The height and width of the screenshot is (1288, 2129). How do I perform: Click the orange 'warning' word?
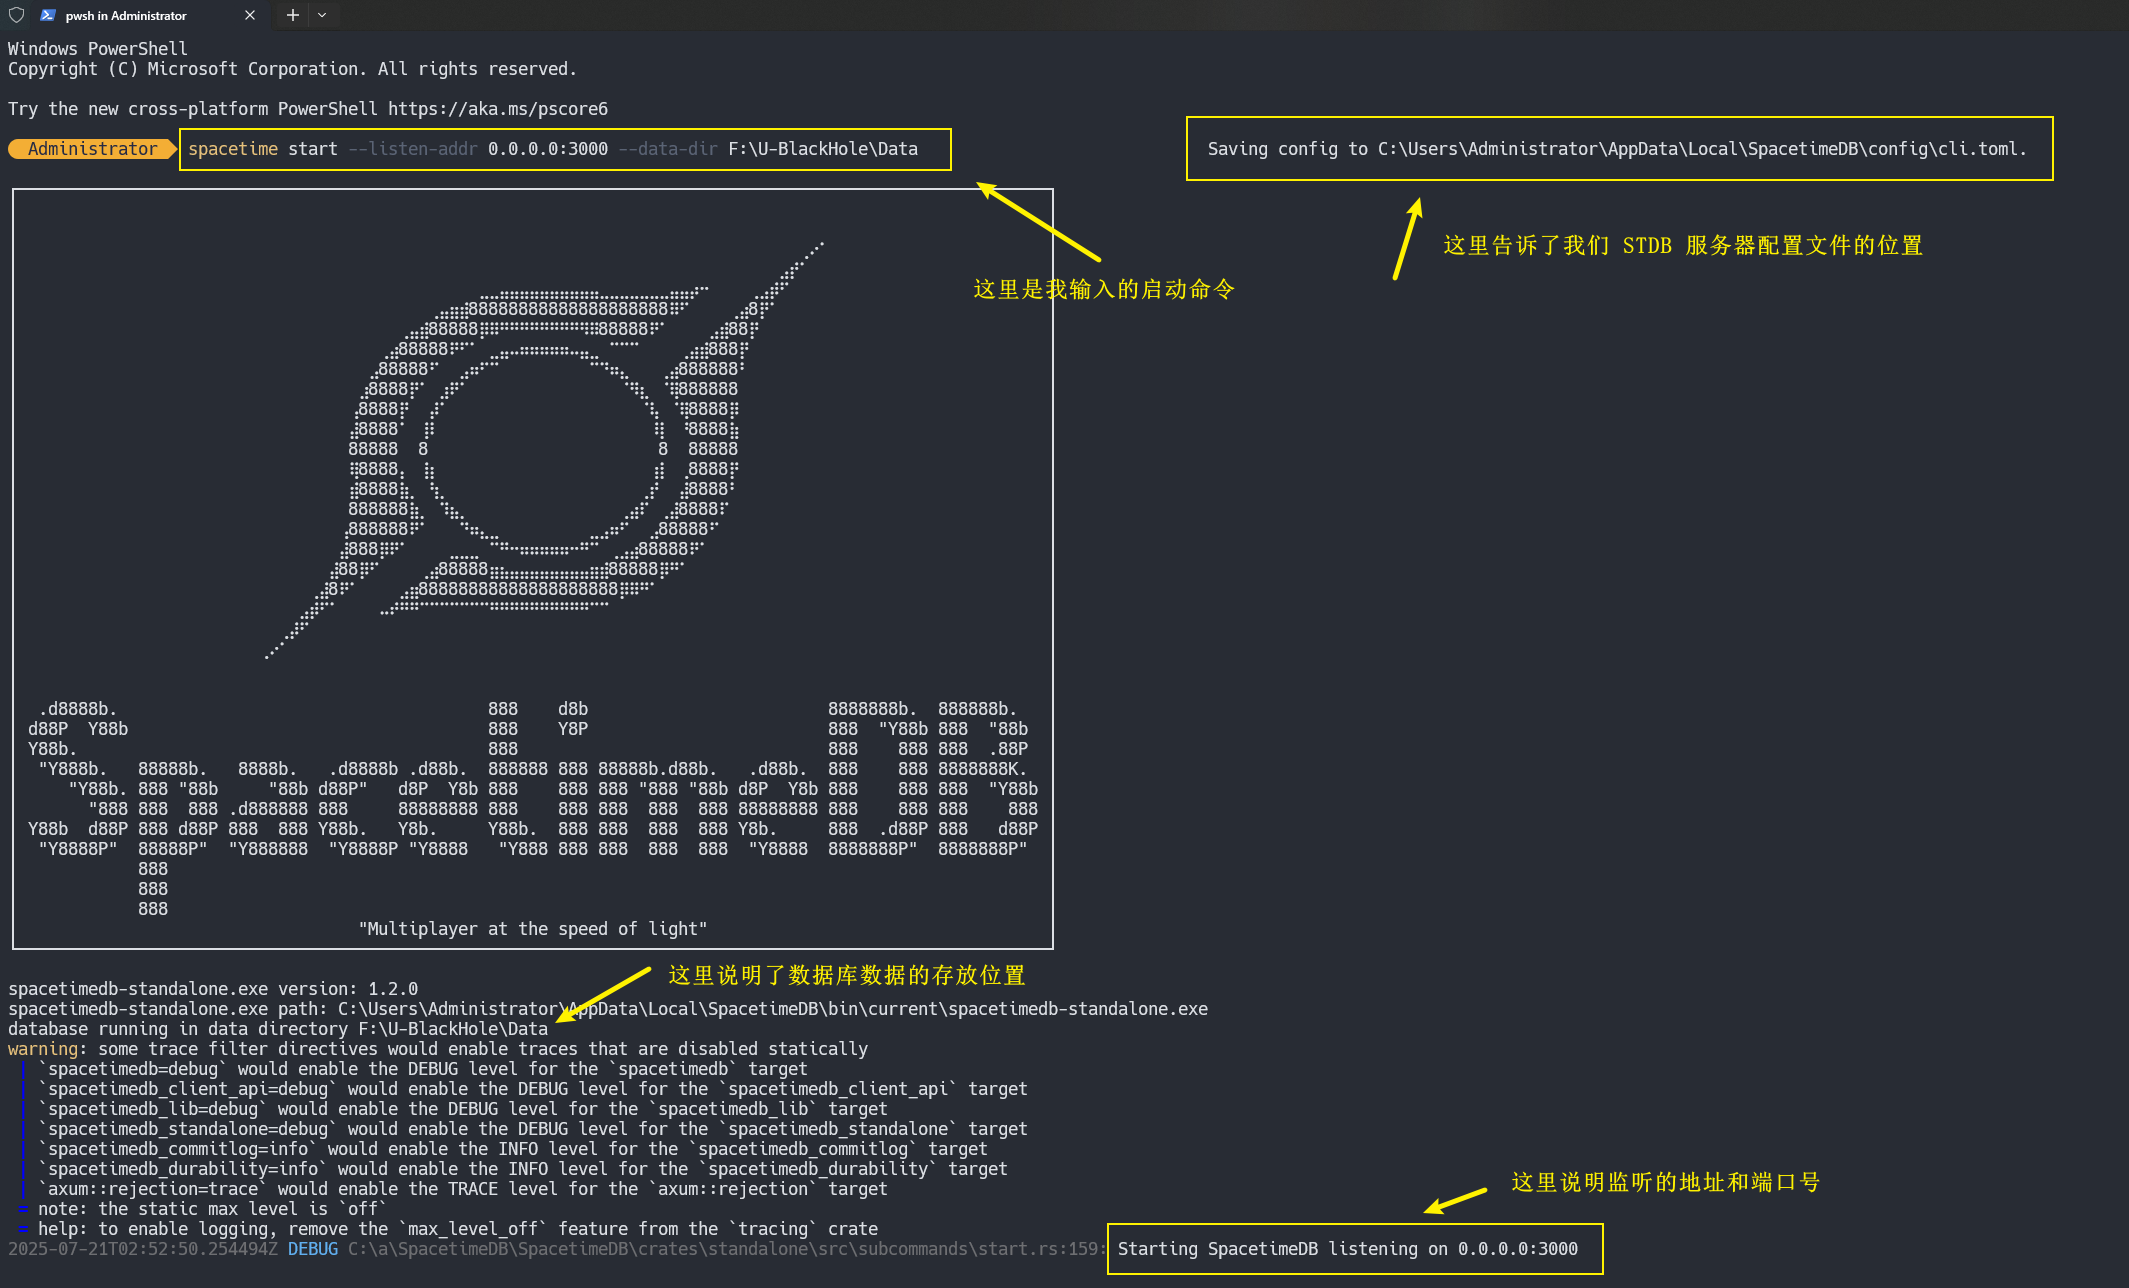(43, 1049)
